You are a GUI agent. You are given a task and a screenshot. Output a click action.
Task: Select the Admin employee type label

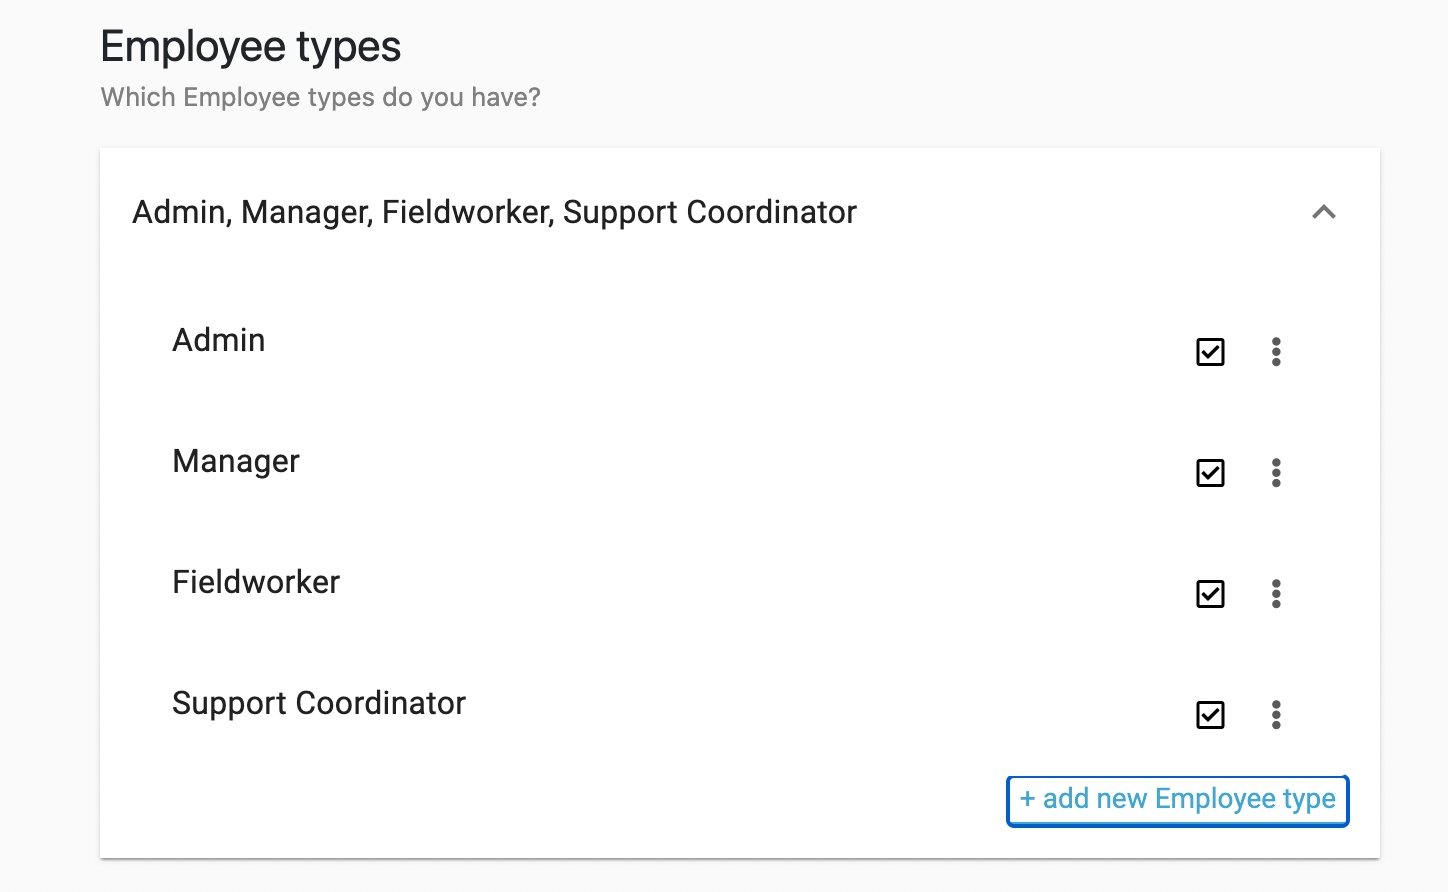pos(219,340)
